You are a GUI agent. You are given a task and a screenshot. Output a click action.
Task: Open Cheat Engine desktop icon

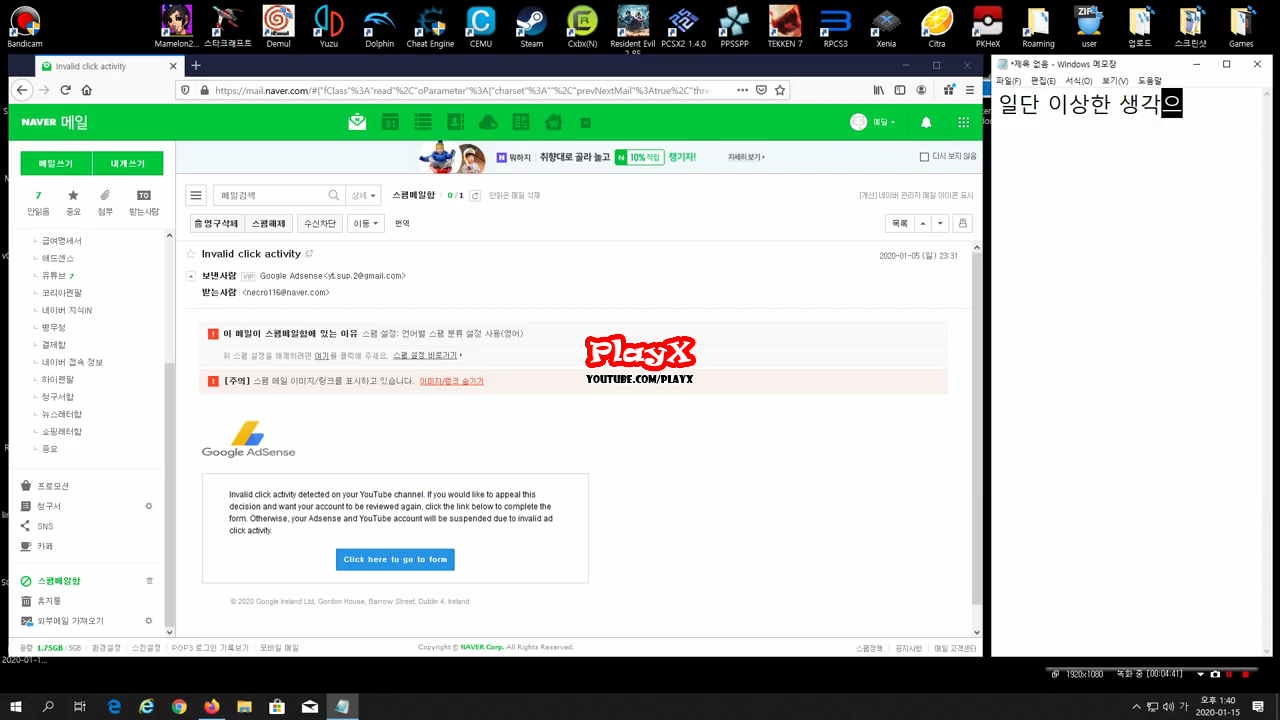pyautogui.click(x=430, y=27)
